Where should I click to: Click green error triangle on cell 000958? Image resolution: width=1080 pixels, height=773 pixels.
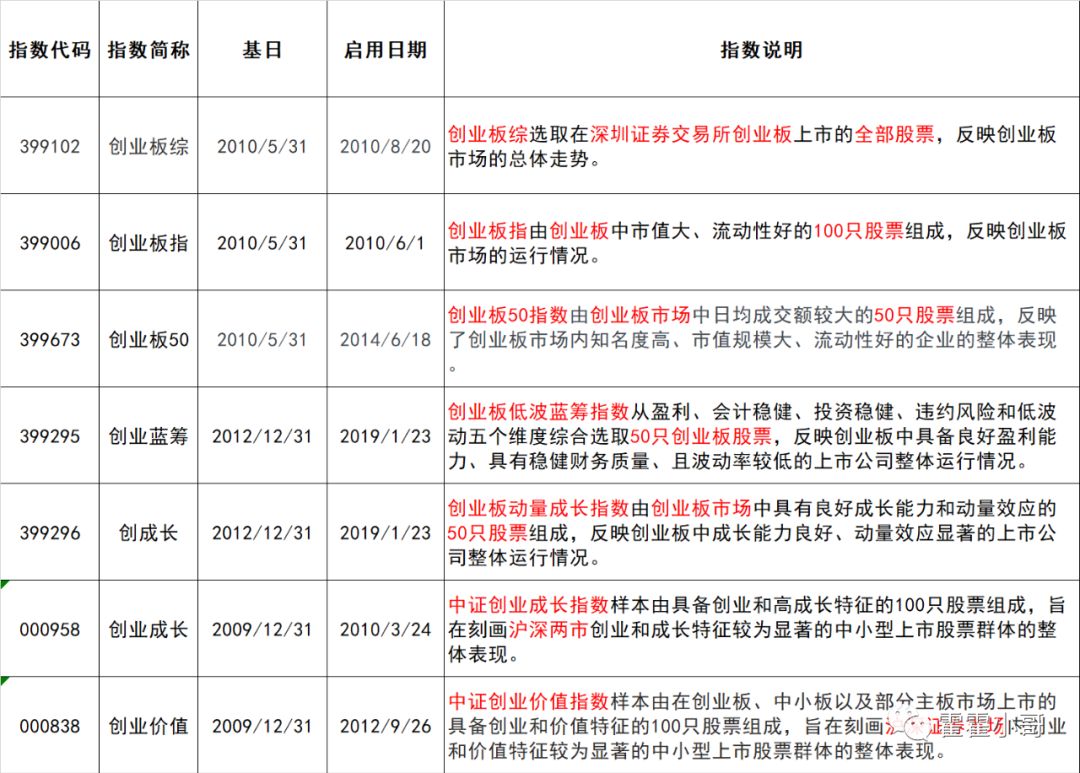[4, 585]
